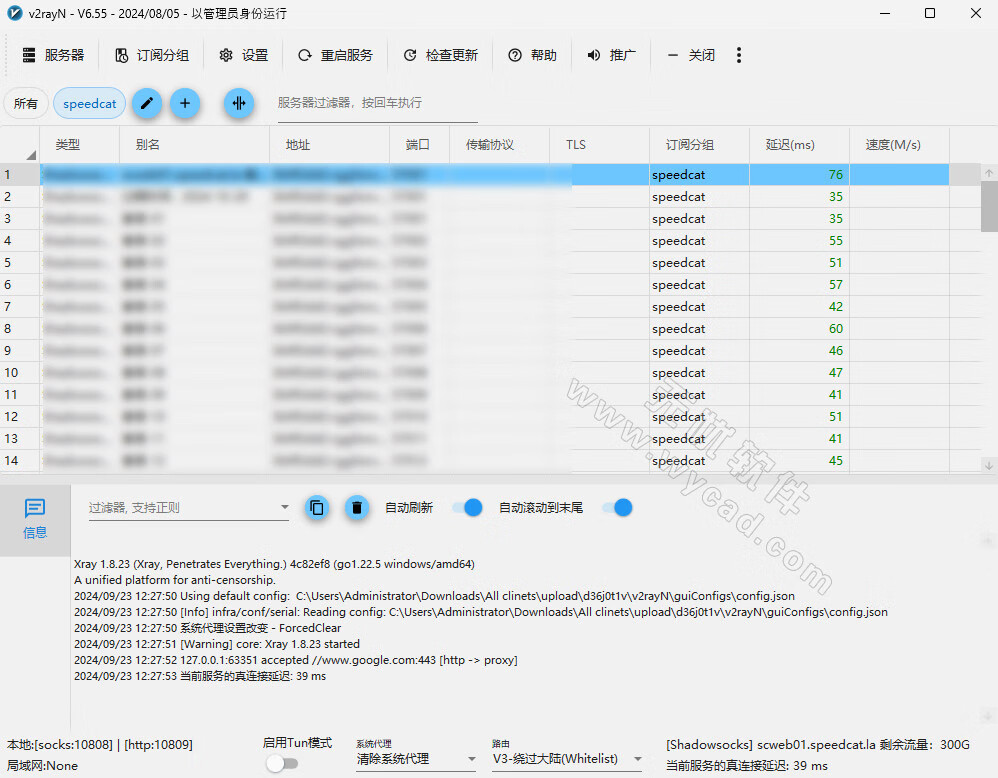Open the vertical ellipsis more options icon
Viewport: 998px width, 778px height.
click(x=739, y=55)
